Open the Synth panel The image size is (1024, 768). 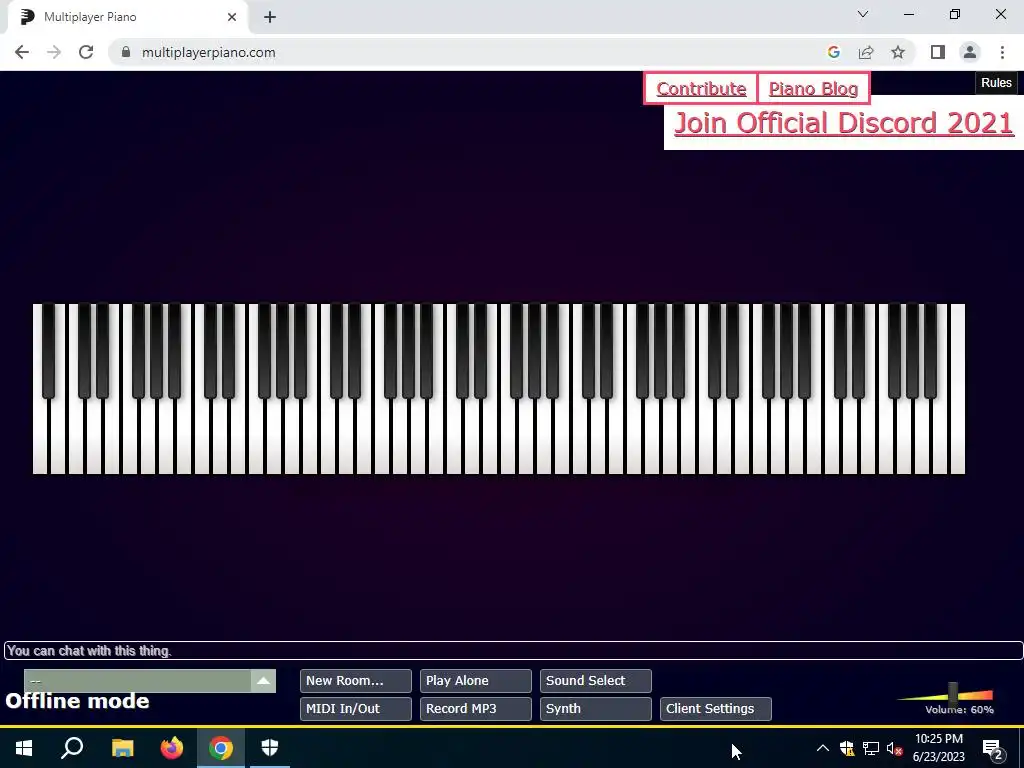tap(596, 709)
